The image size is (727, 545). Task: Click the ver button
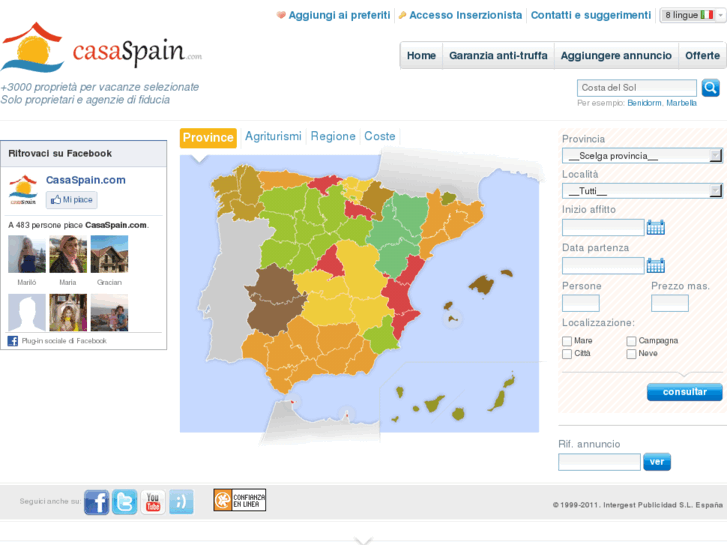[657, 462]
